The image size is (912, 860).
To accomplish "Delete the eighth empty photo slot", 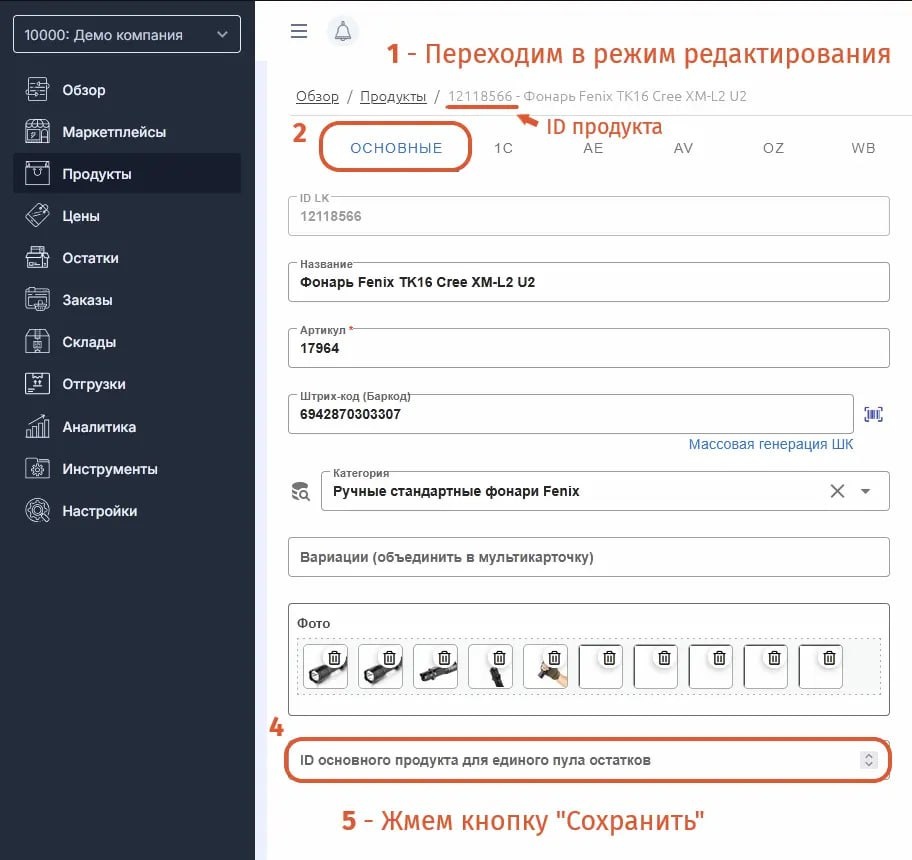I will coord(719,658).
